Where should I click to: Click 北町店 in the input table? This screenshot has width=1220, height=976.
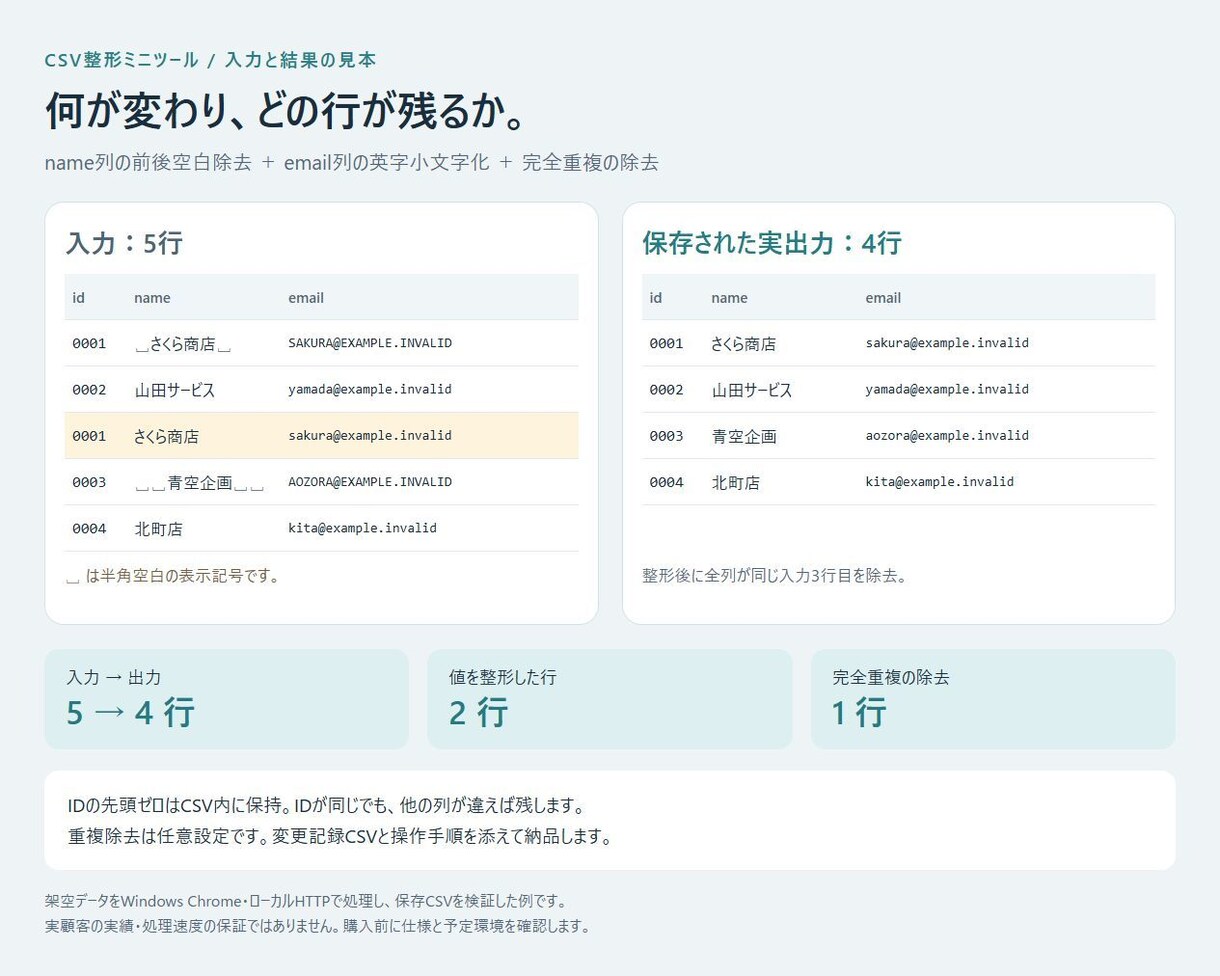pyautogui.click(x=158, y=528)
